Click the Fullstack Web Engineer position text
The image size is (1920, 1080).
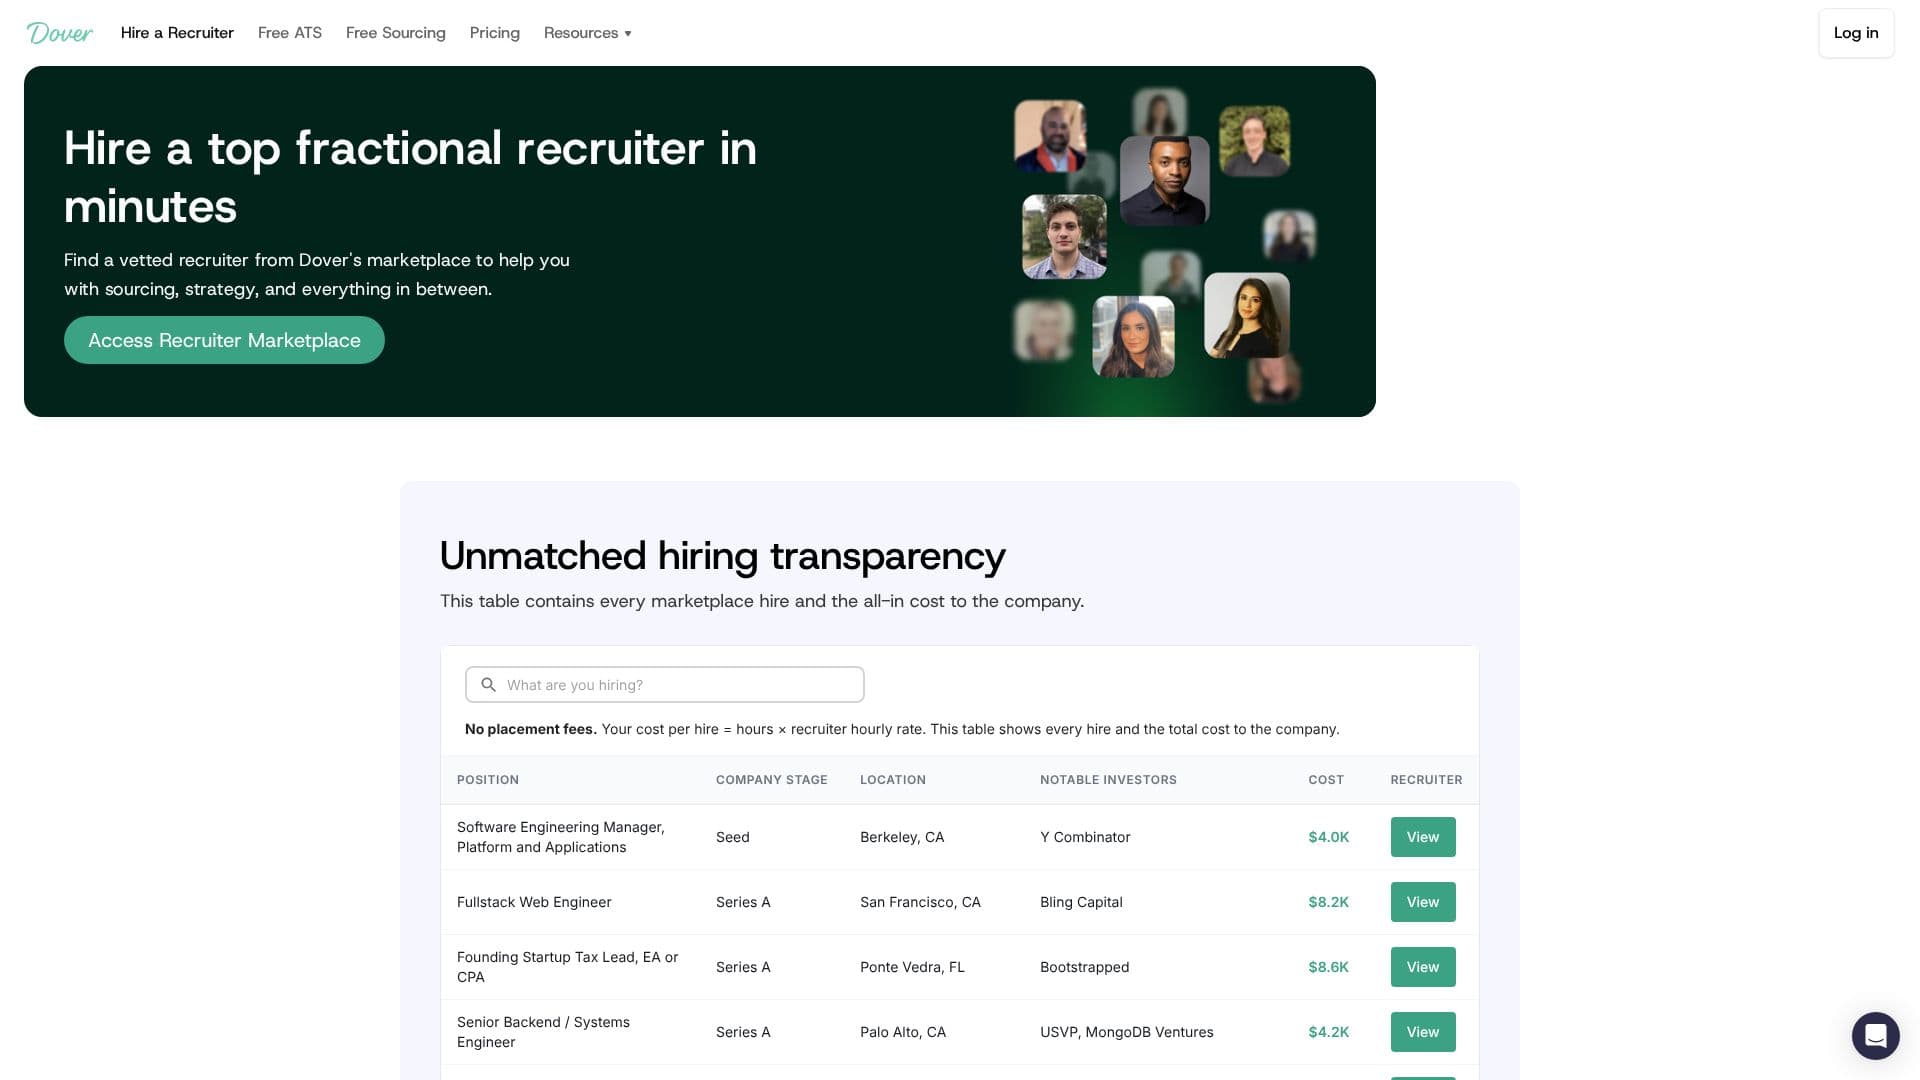[x=534, y=902]
